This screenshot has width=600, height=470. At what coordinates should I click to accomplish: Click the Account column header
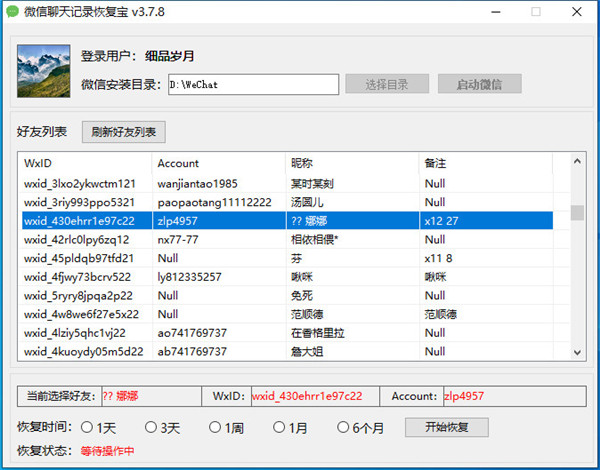pos(218,163)
